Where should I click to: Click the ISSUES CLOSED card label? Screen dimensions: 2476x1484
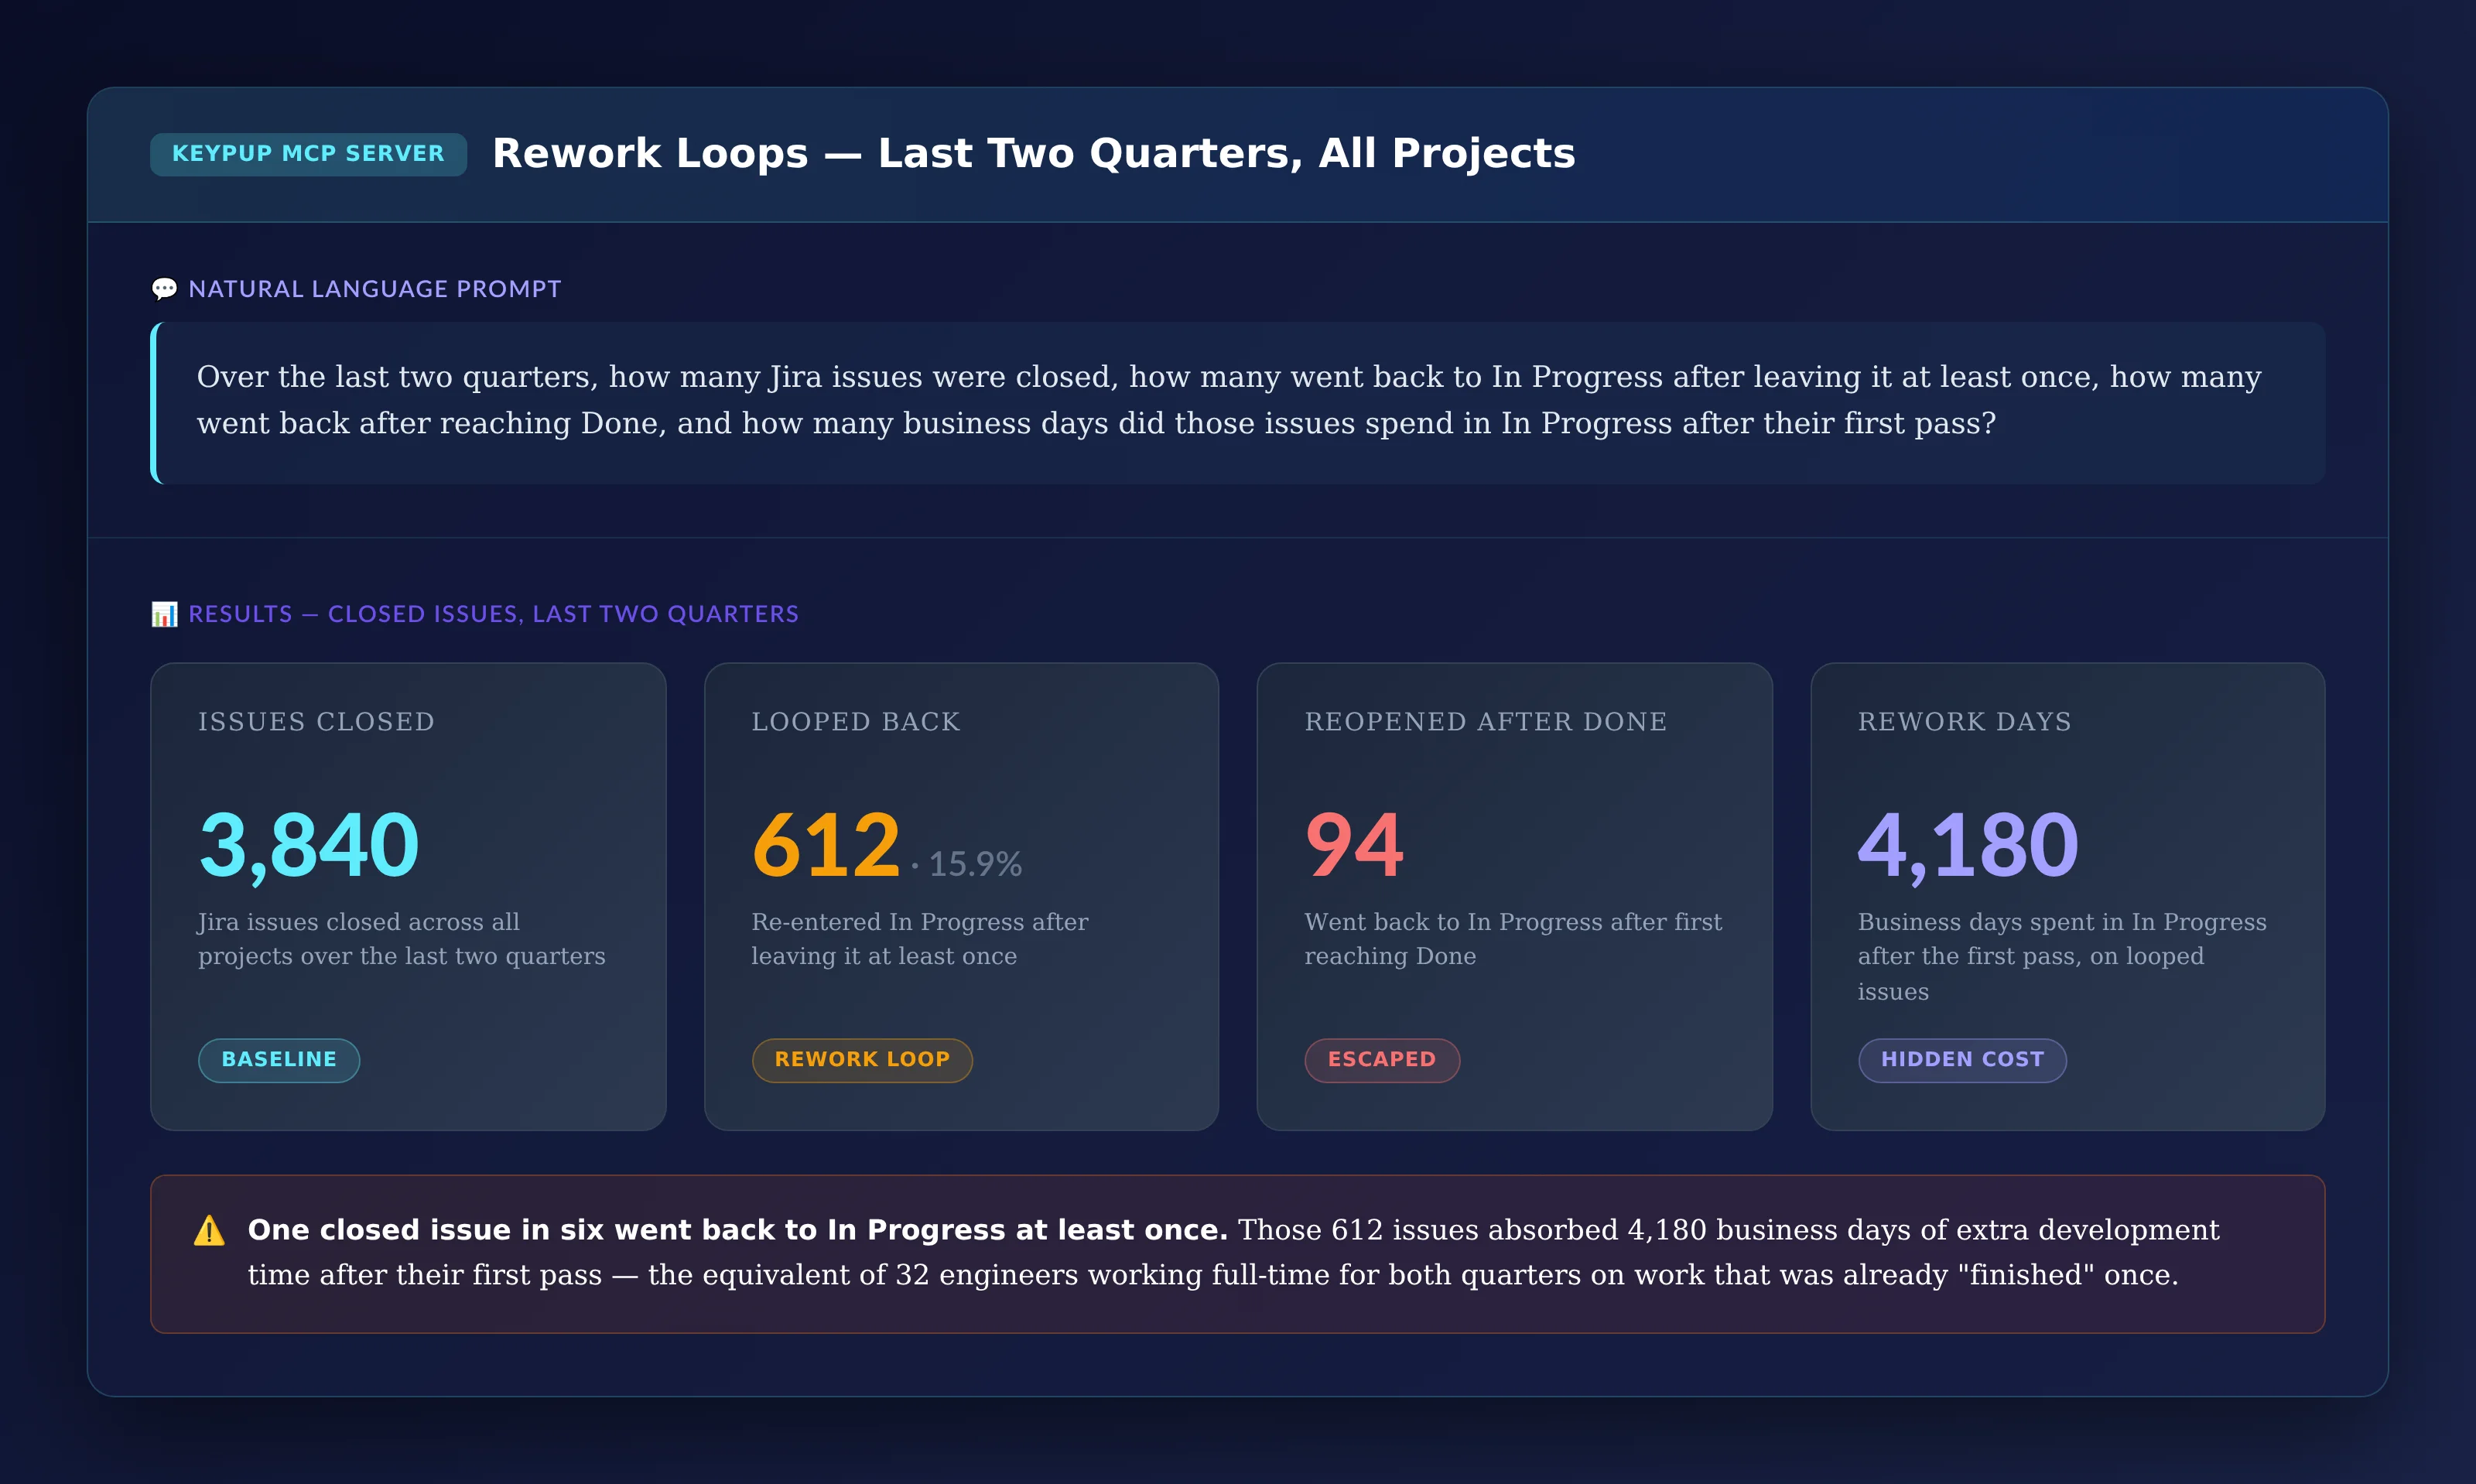(316, 722)
